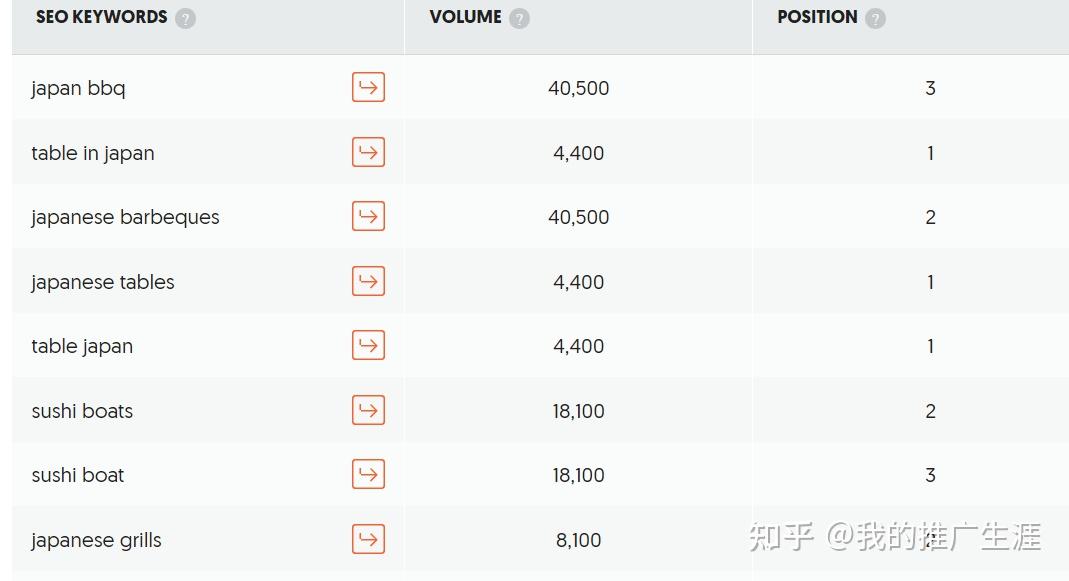Select the japan bbq keyword text

click(78, 88)
